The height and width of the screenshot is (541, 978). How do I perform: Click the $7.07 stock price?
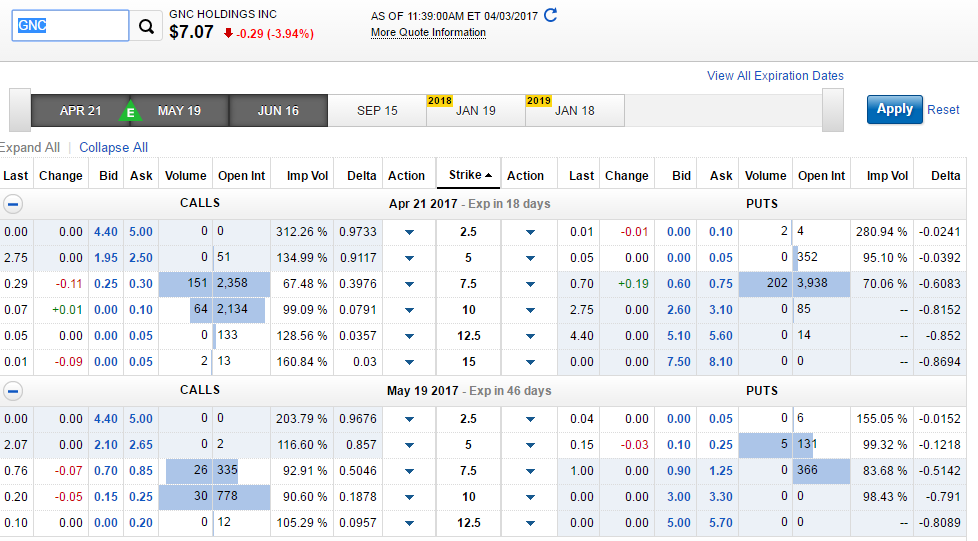click(x=191, y=32)
